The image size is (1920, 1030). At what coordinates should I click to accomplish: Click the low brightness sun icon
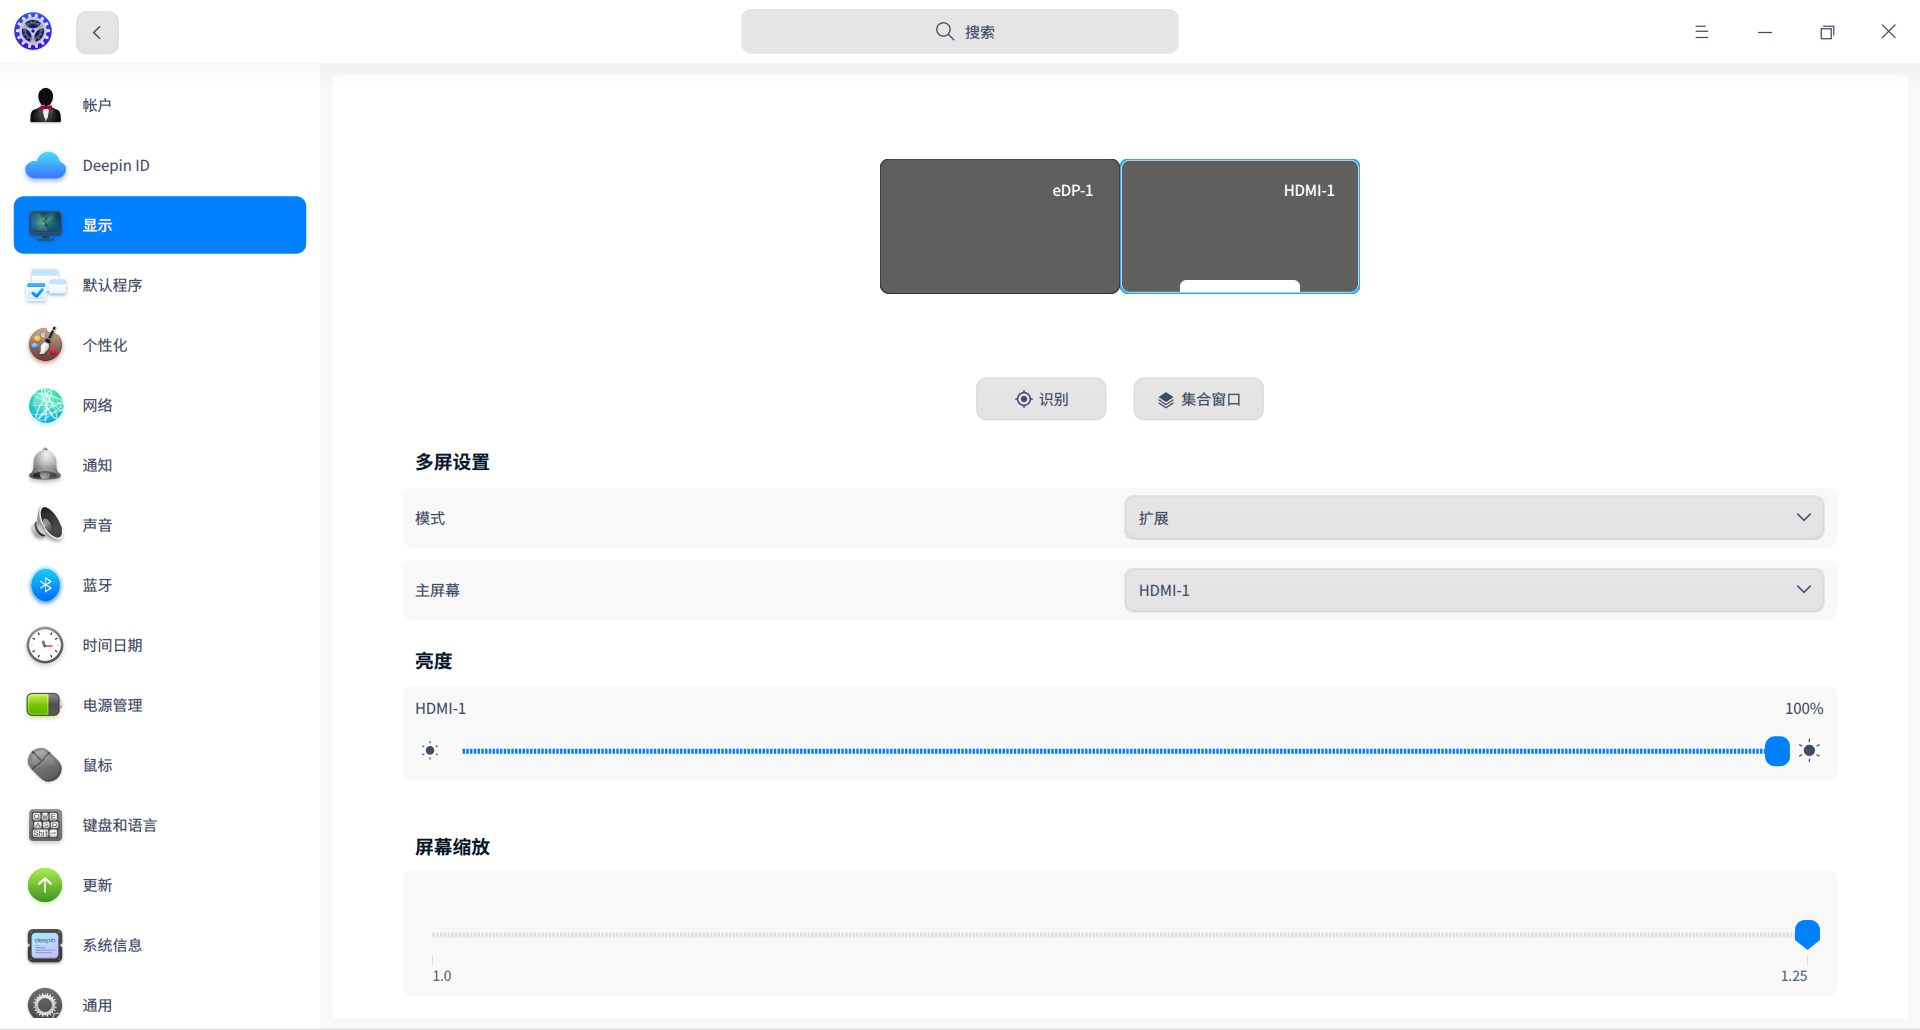(430, 750)
